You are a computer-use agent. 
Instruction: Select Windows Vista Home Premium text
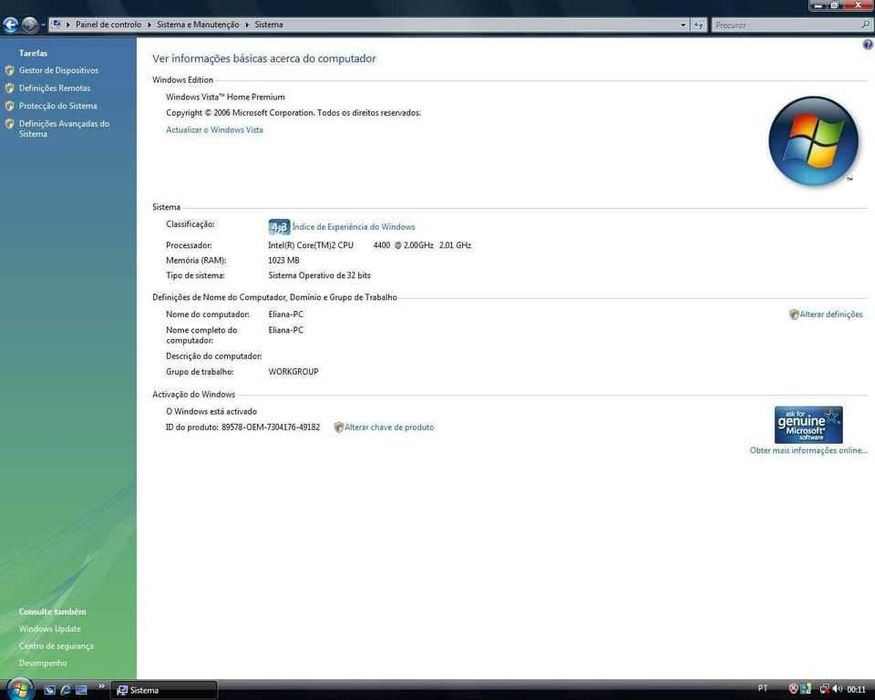225,97
